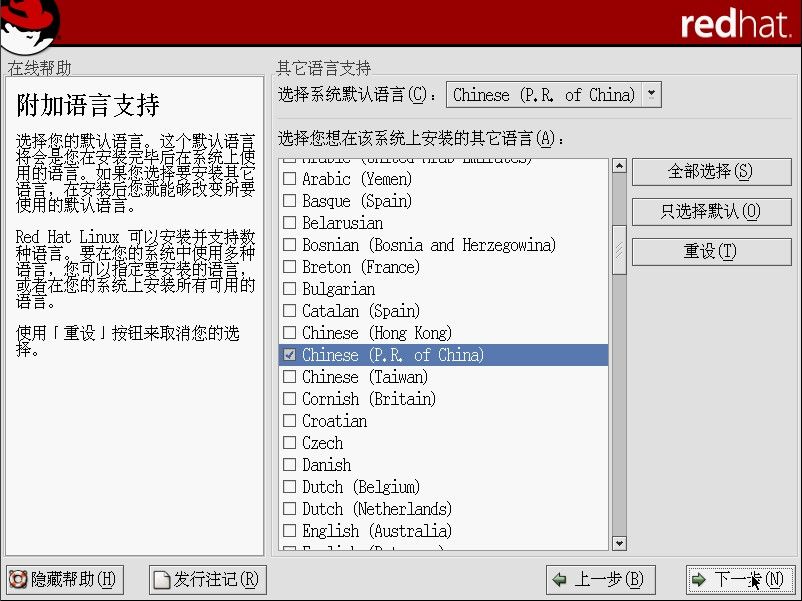
Task: Check Bosnian (Bosnia and Herzegowina) box
Action: 289,244
